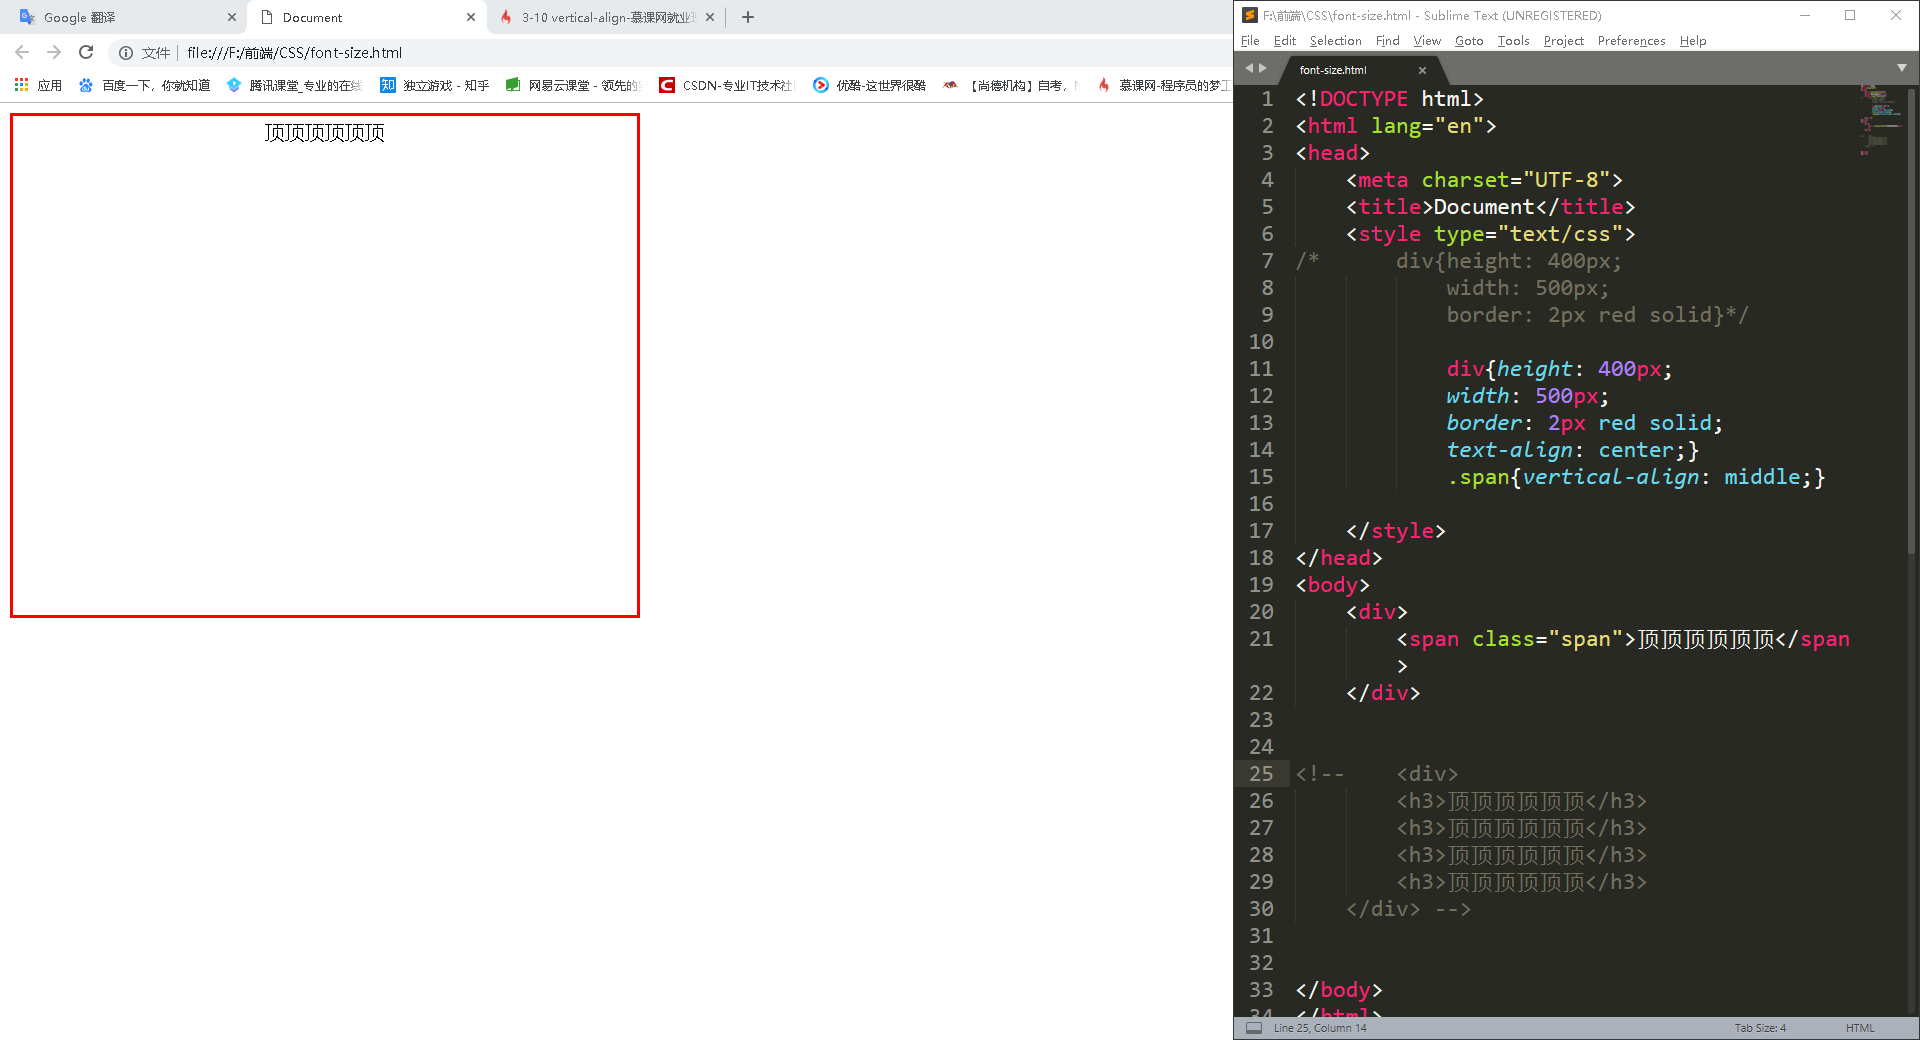Open the Selection menu in Sublime Text
The image size is (1920, 1040).
[x=1336, y=41]
